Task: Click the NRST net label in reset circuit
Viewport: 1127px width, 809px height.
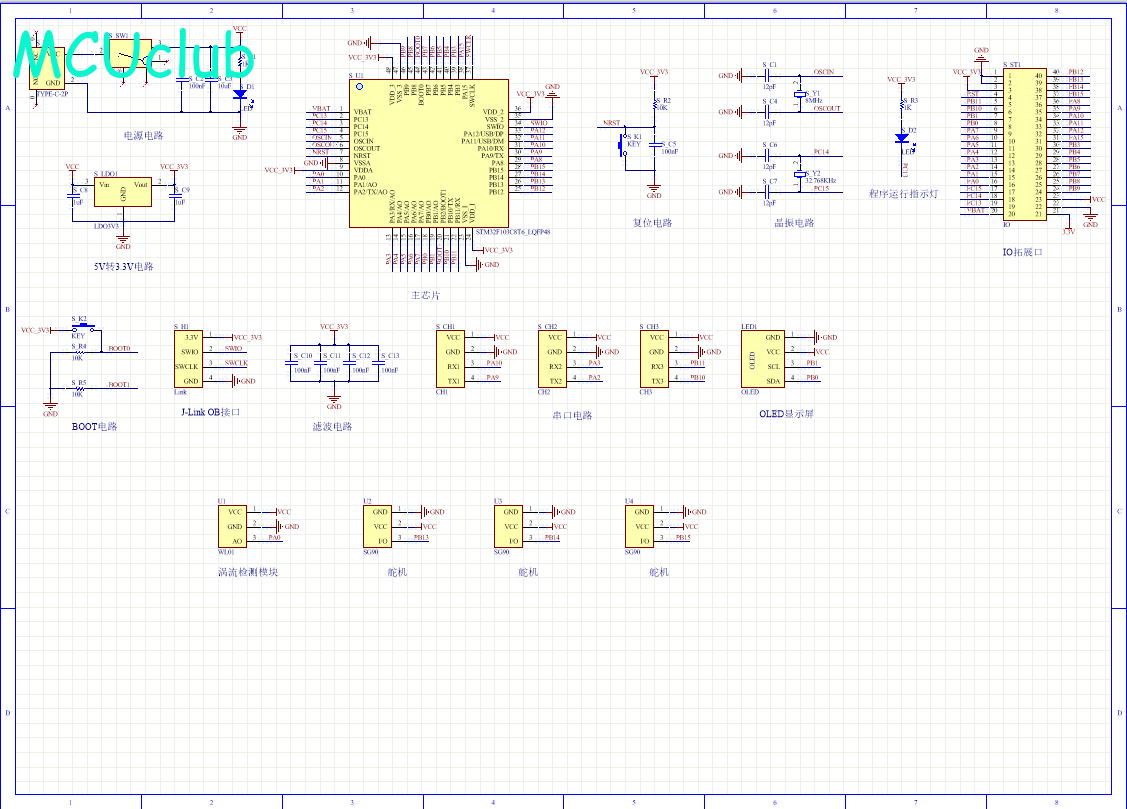Action: point(612,123)
